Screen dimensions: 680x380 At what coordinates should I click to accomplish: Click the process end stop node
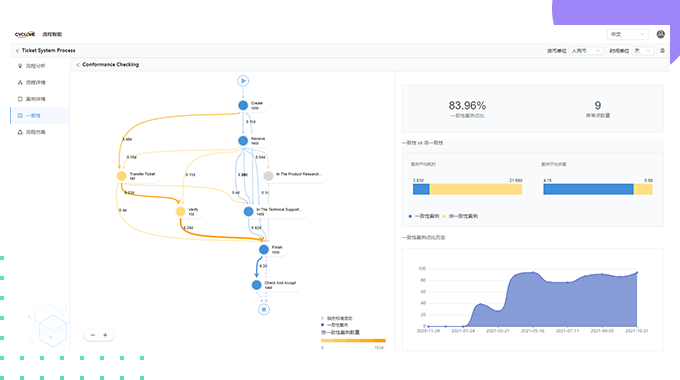coord(264,309)
